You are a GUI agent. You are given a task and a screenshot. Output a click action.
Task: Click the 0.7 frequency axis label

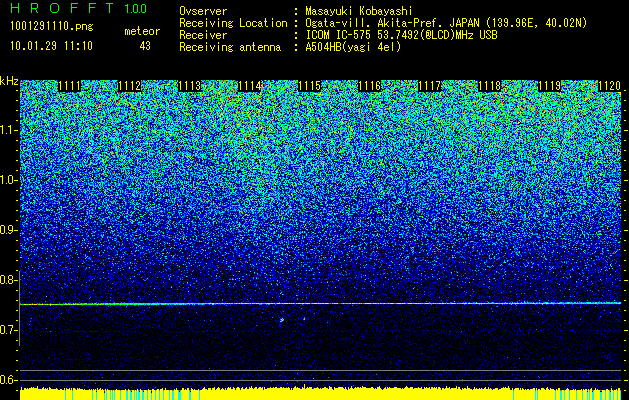tap(7, 330)
